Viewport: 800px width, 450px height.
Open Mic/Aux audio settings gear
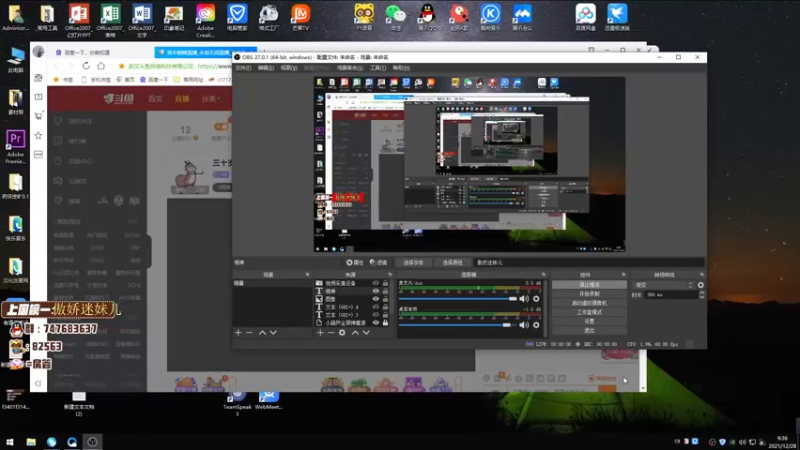pyautogui.click(x=536, y=299)
